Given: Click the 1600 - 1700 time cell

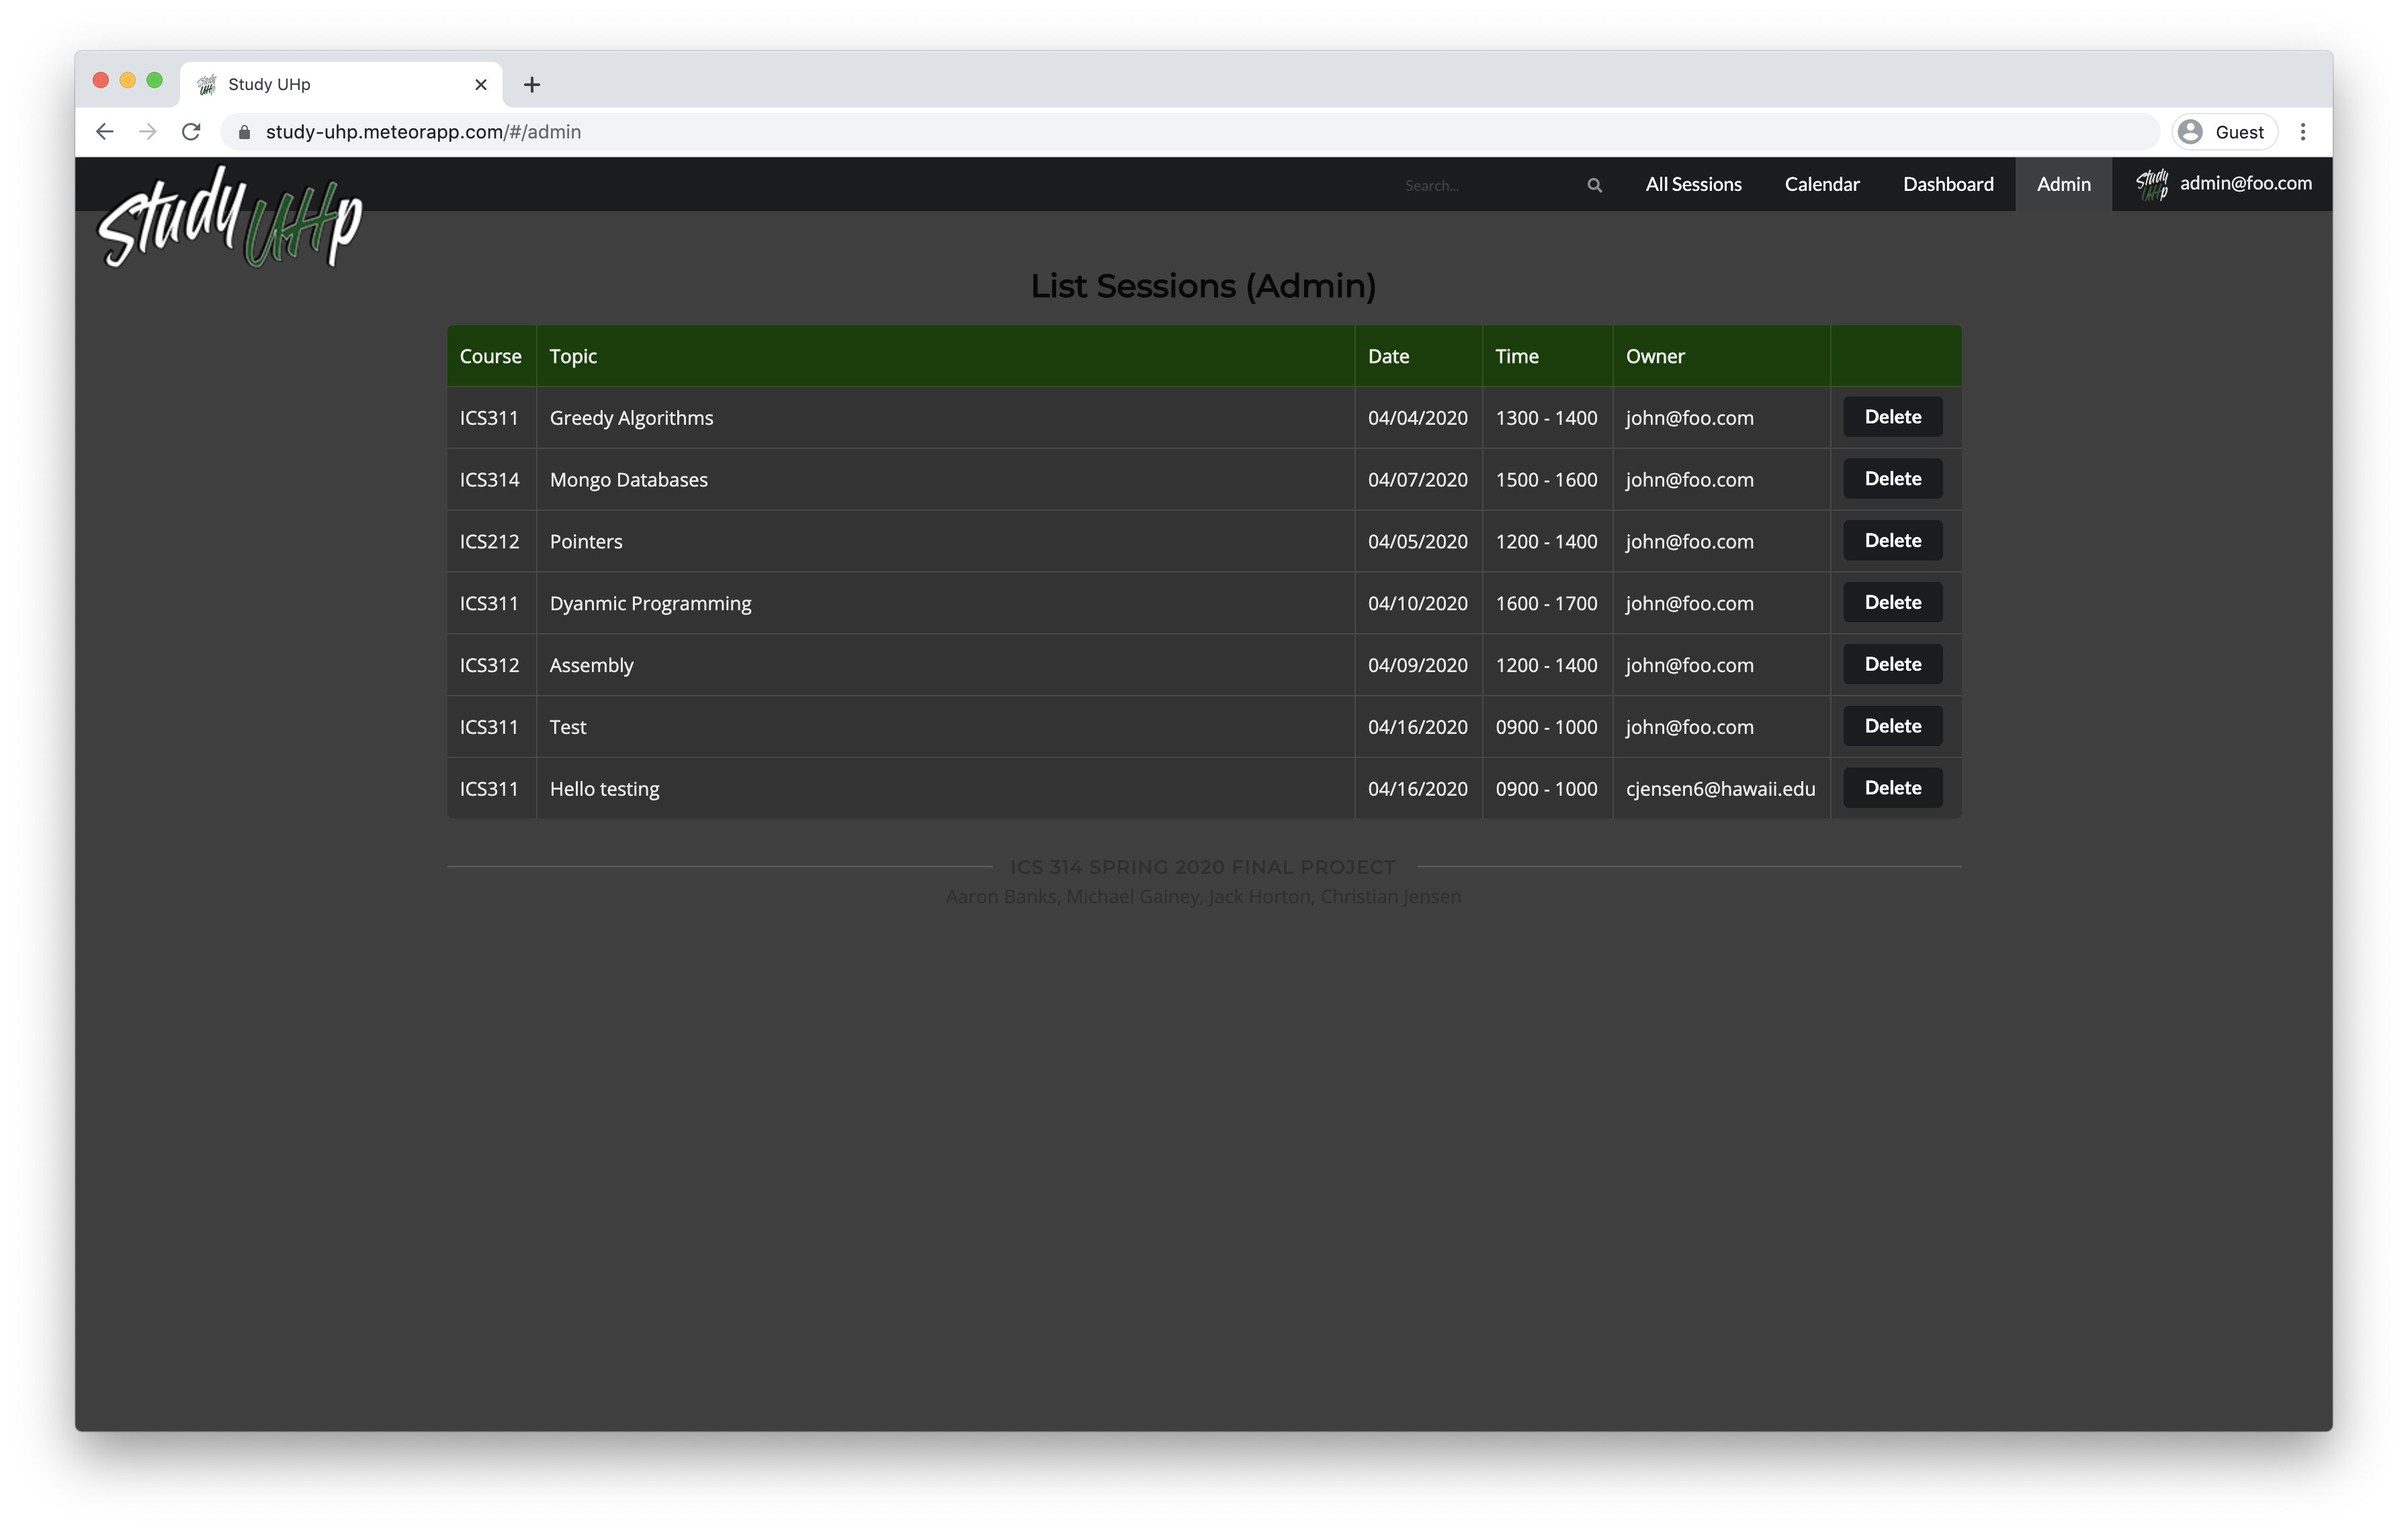Looking at the screenshot, I should click(x=1547, y=603).
